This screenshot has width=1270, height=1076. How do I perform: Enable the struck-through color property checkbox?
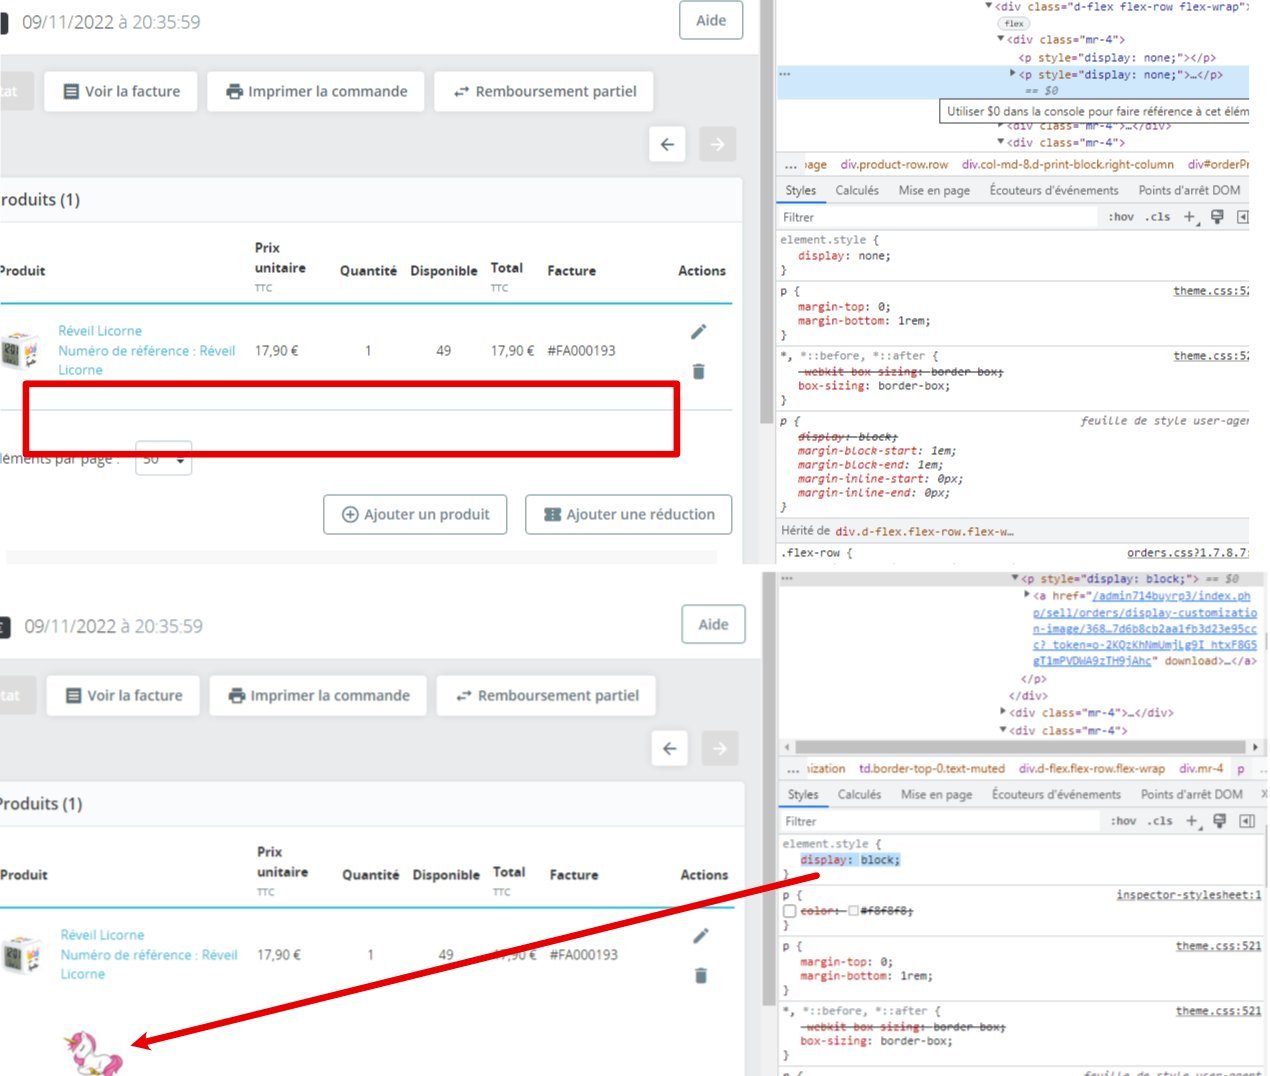tap(790, 911)
